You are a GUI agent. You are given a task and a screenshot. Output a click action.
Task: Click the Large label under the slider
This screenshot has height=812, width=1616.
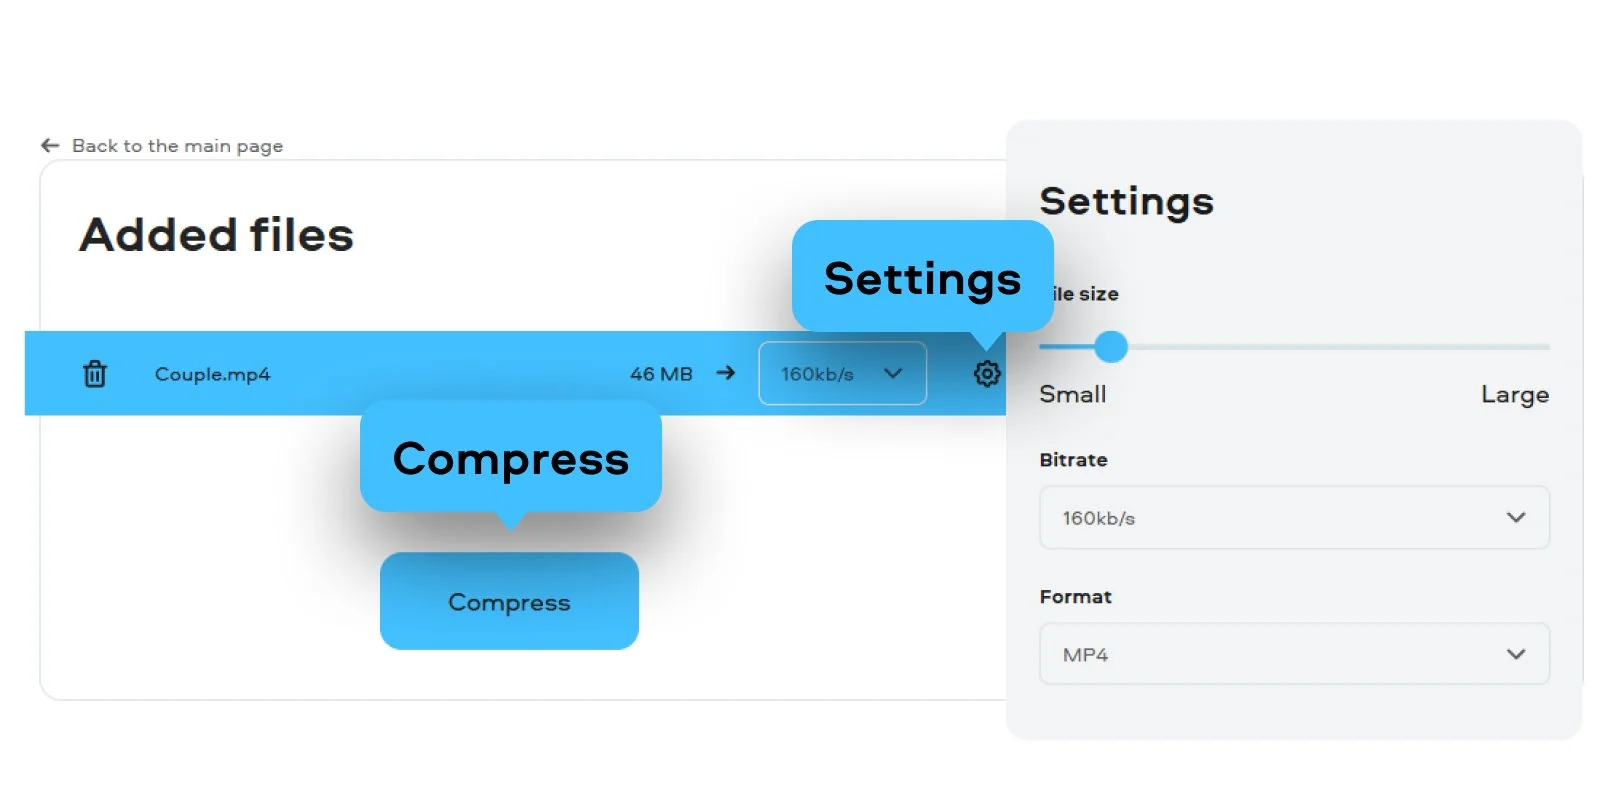pyautogui.click(x=1514, y=395)
